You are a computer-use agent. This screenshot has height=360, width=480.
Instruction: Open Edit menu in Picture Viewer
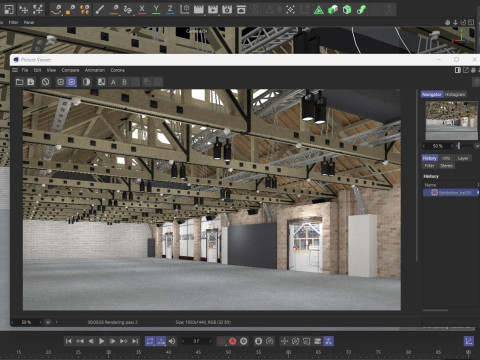[37, 70]
